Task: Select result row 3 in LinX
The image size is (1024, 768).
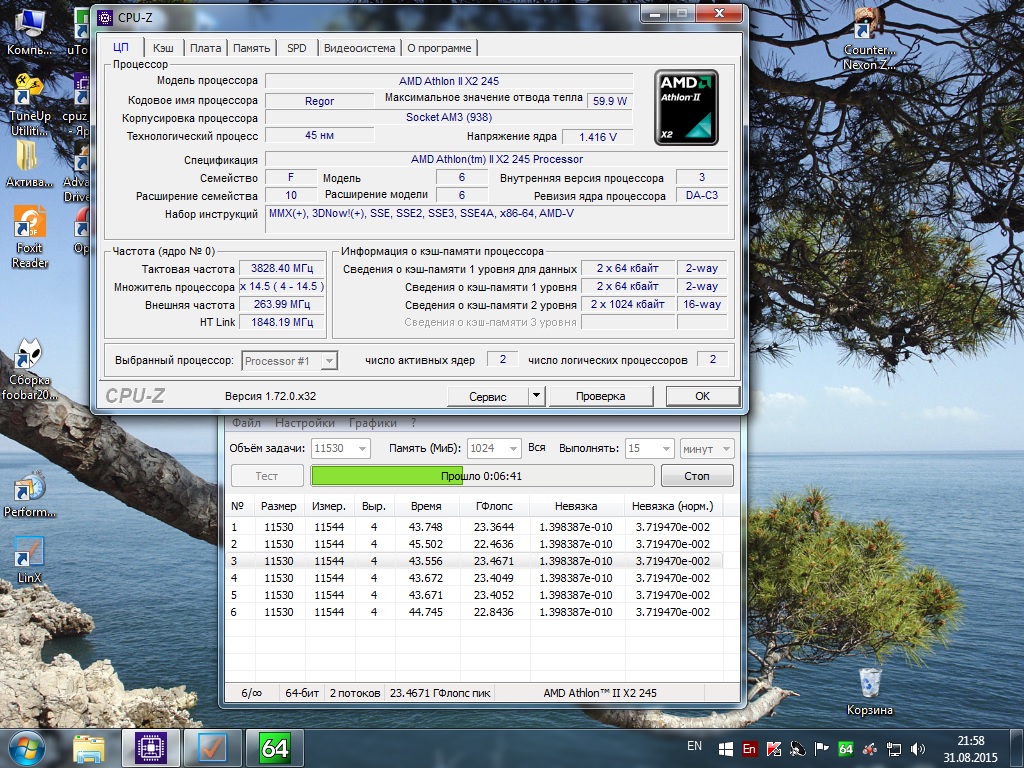Action: (474, 561)
